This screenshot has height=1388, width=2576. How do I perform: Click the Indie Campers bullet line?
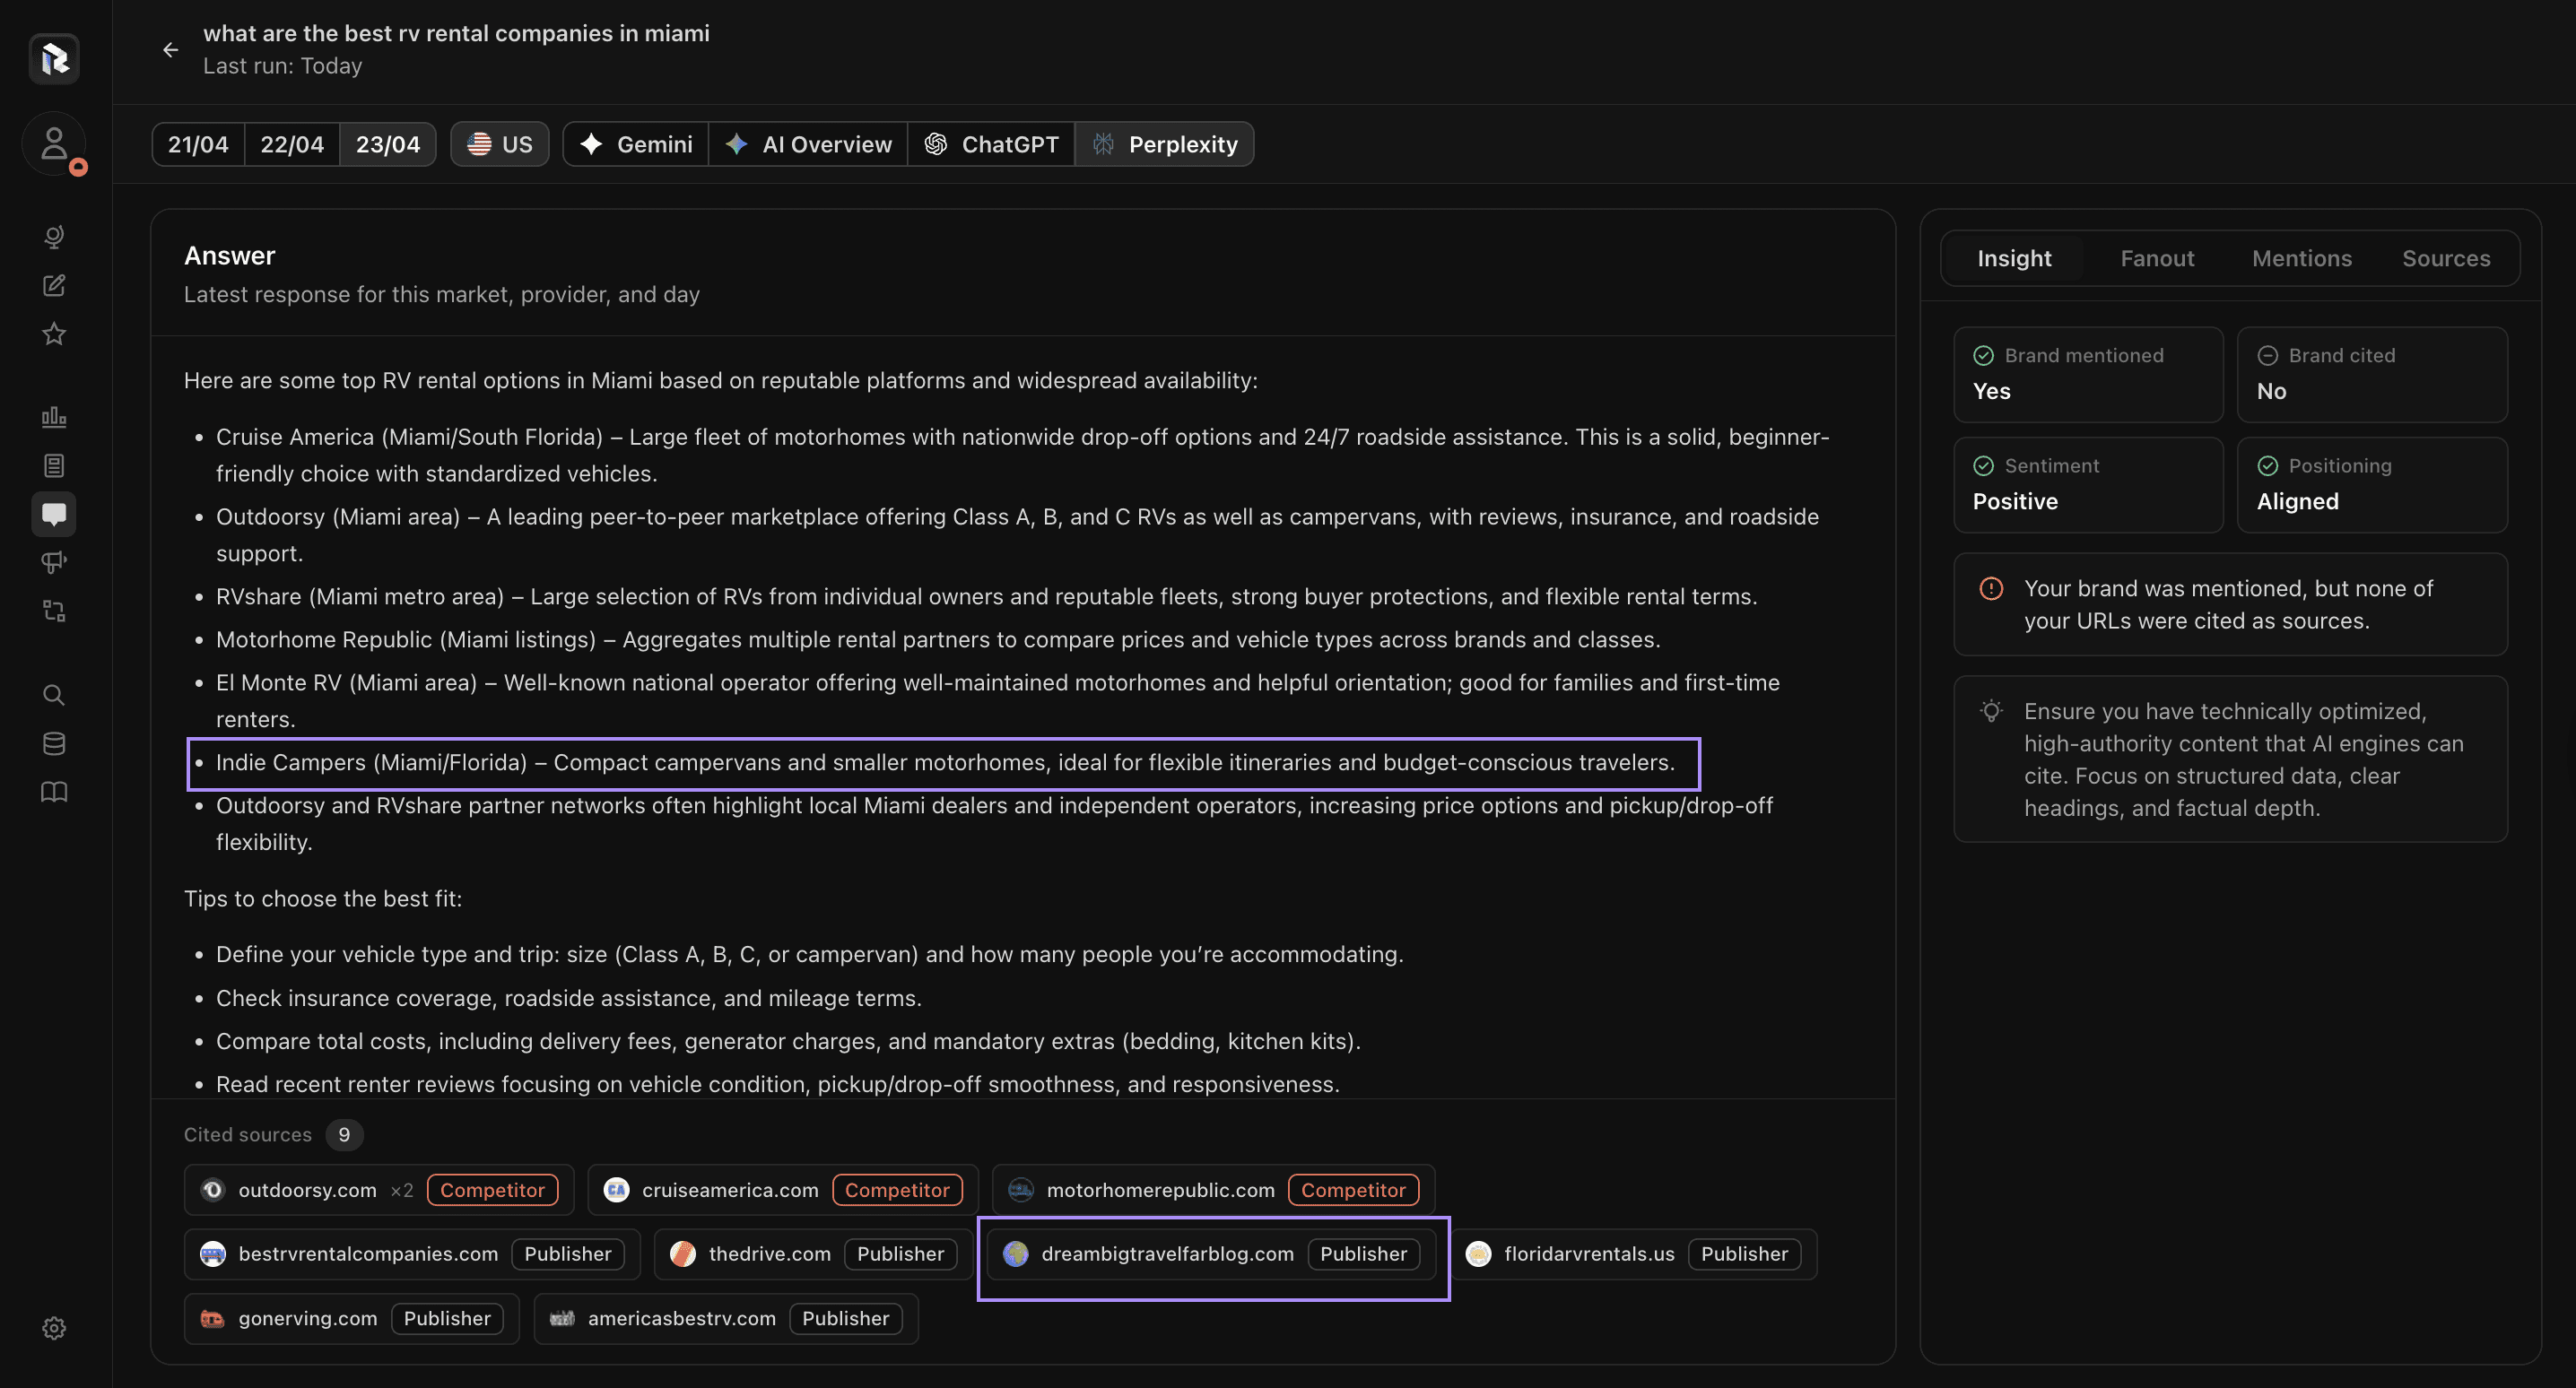point(944,763)
